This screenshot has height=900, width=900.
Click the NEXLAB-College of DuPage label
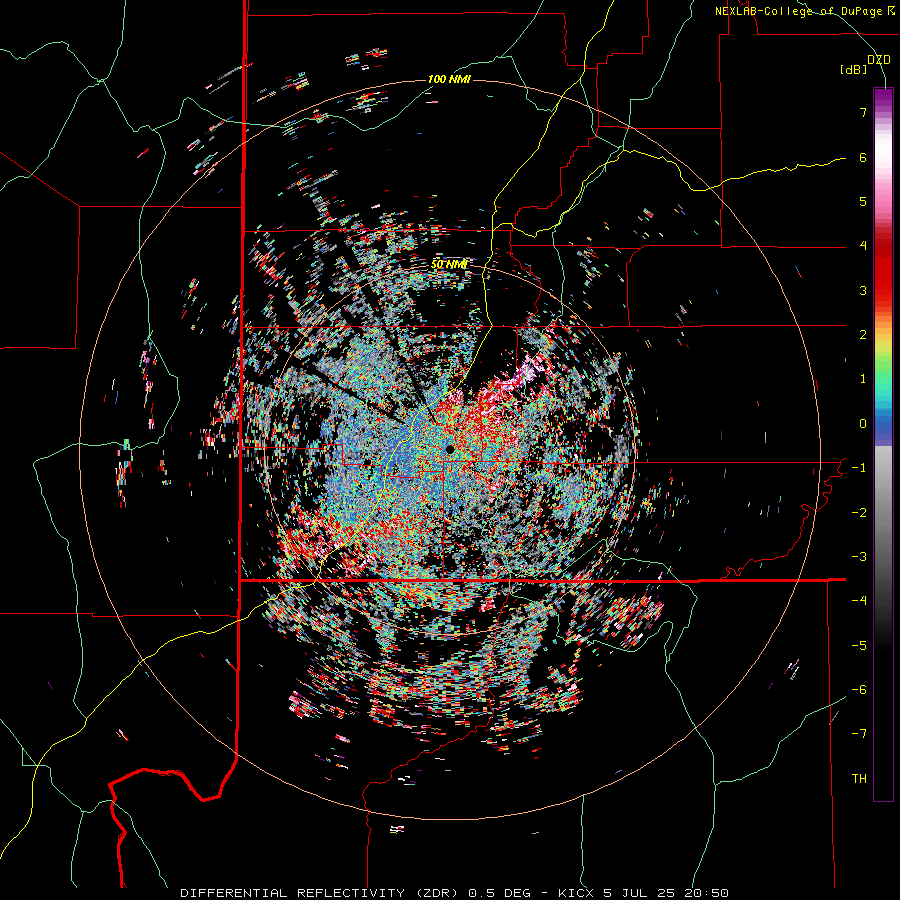pyautogui.click(x=804, y=11)
